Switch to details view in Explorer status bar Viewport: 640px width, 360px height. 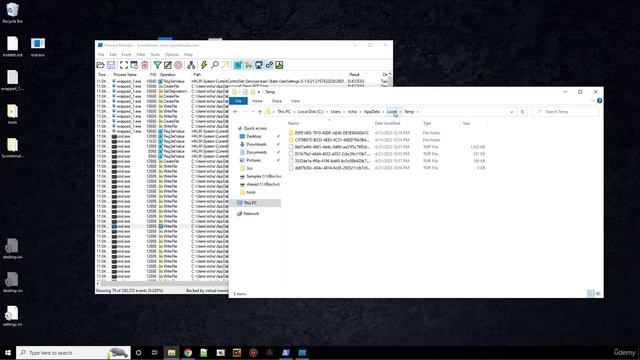pyautogui.click(x=591, y=294)
